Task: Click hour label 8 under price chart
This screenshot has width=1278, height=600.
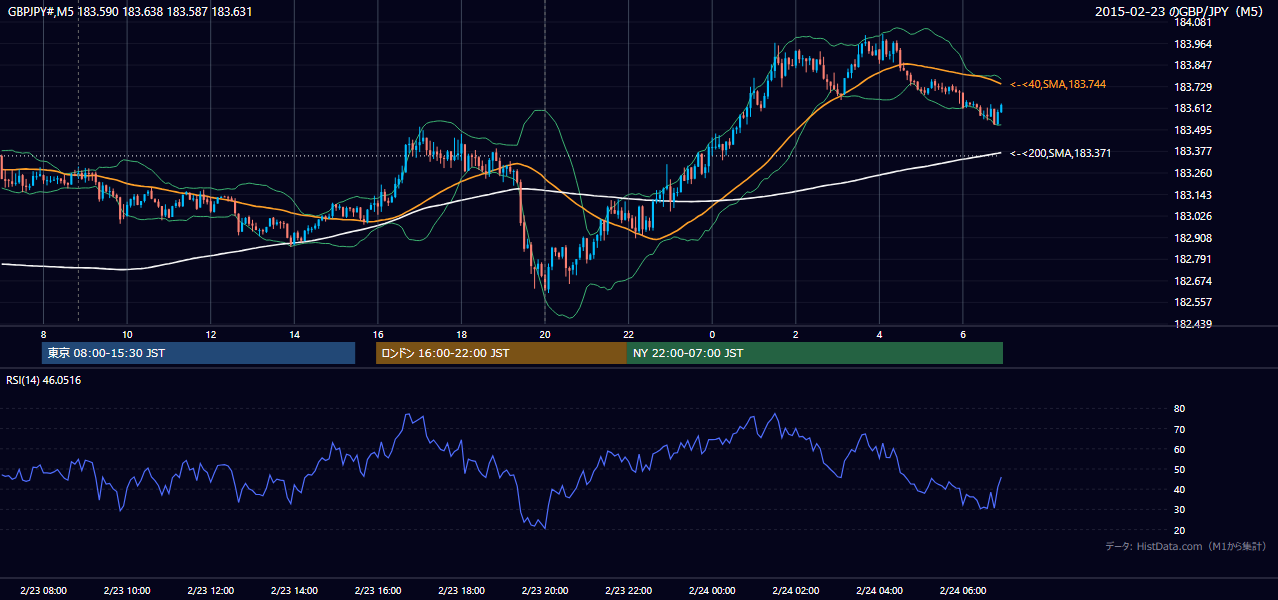Action: pos(43,334)
